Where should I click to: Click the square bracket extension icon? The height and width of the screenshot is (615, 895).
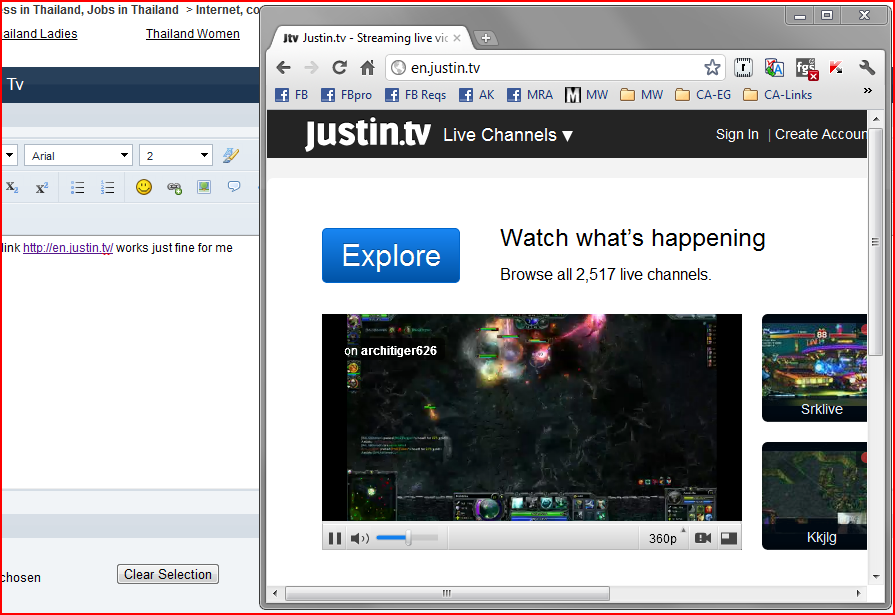point(743,68)
